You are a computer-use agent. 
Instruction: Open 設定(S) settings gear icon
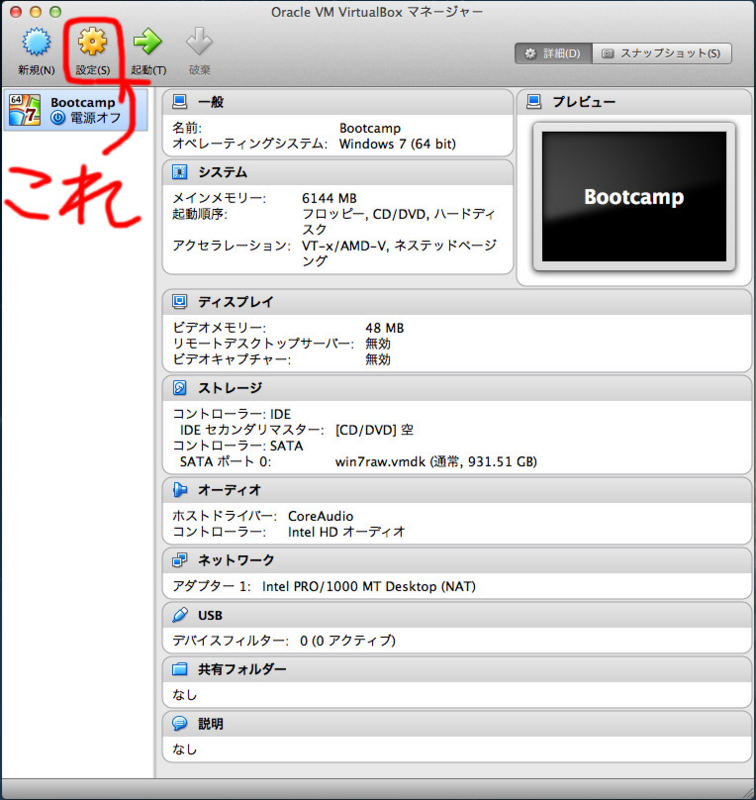point(92,42)
